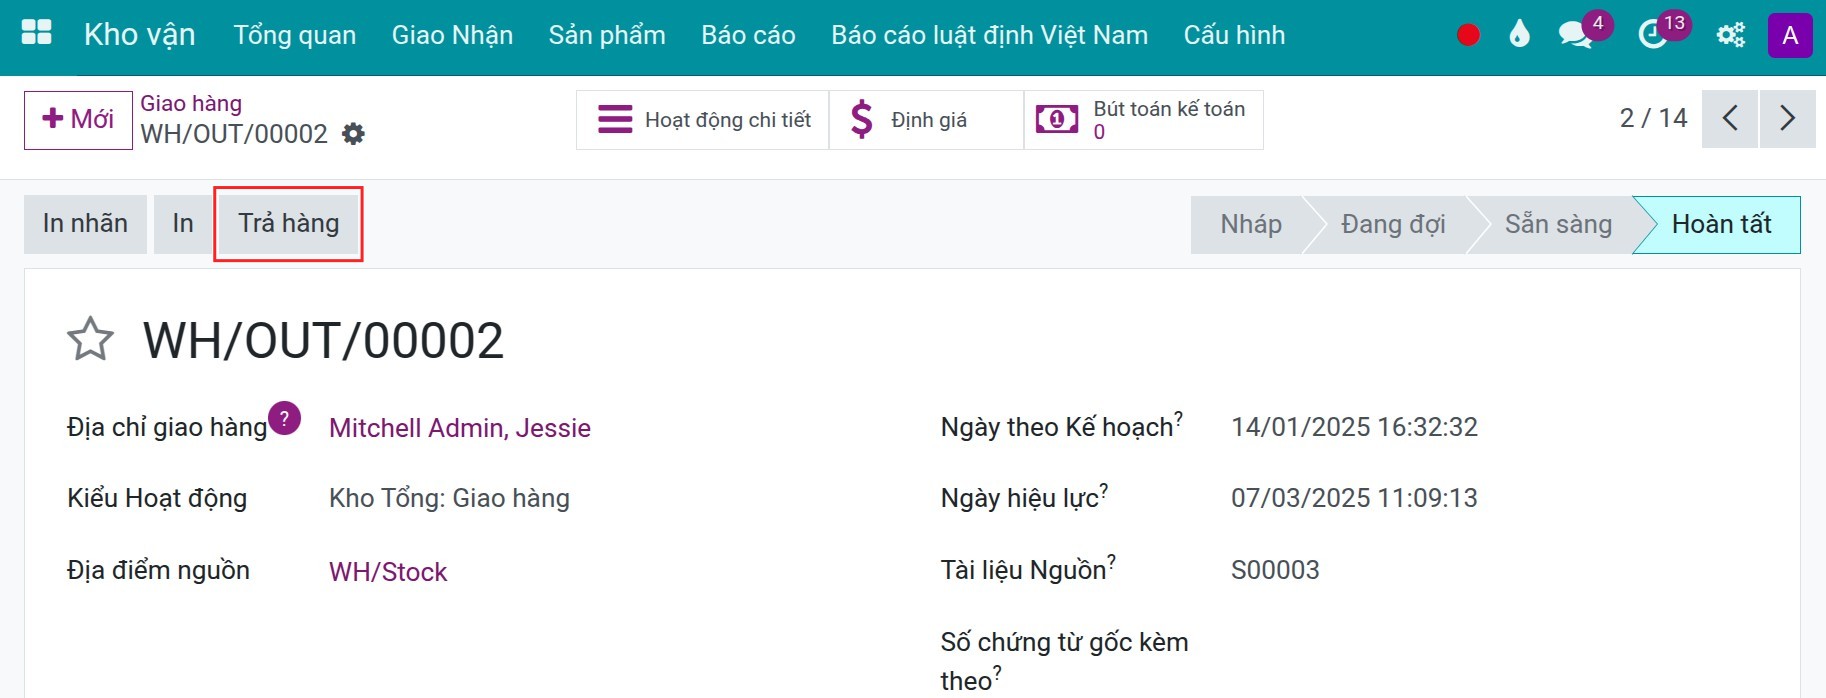
Task: Click the Ngày theo Kế hoạch label
Action: (x=1062, y=426)
